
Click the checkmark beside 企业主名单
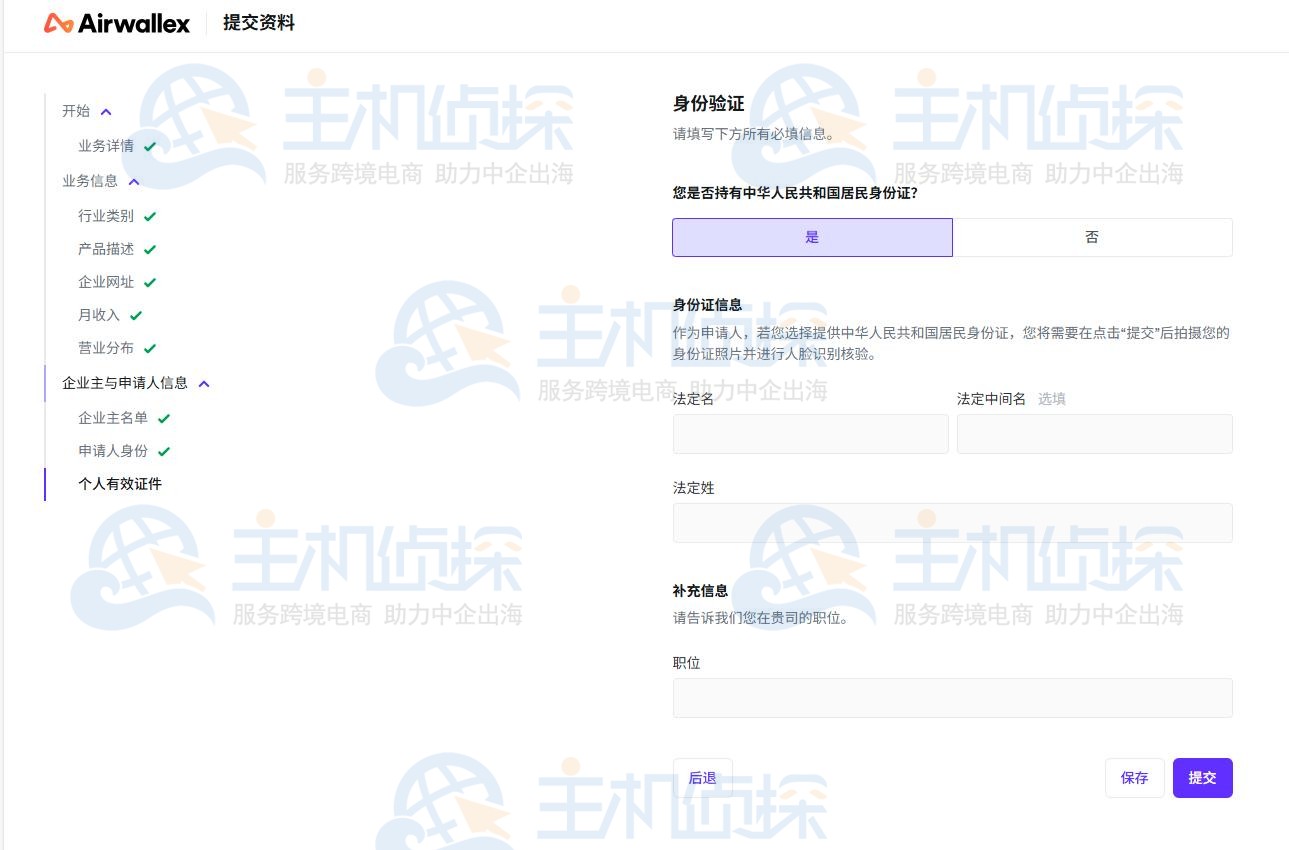[x=163, y=417]
